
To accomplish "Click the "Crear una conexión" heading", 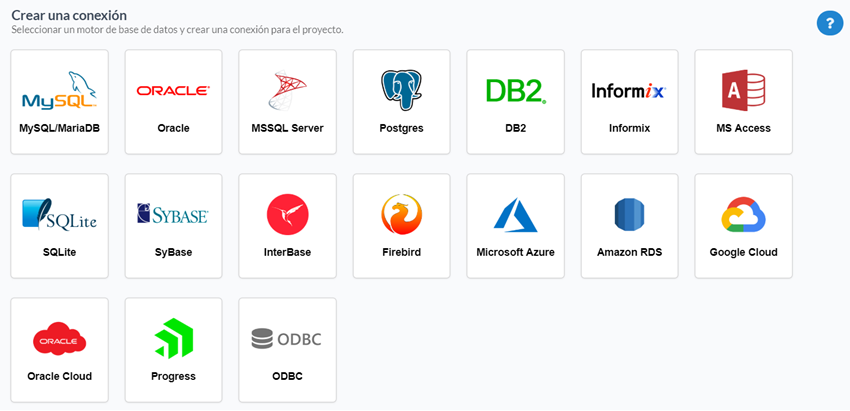I will coord(69,15).
